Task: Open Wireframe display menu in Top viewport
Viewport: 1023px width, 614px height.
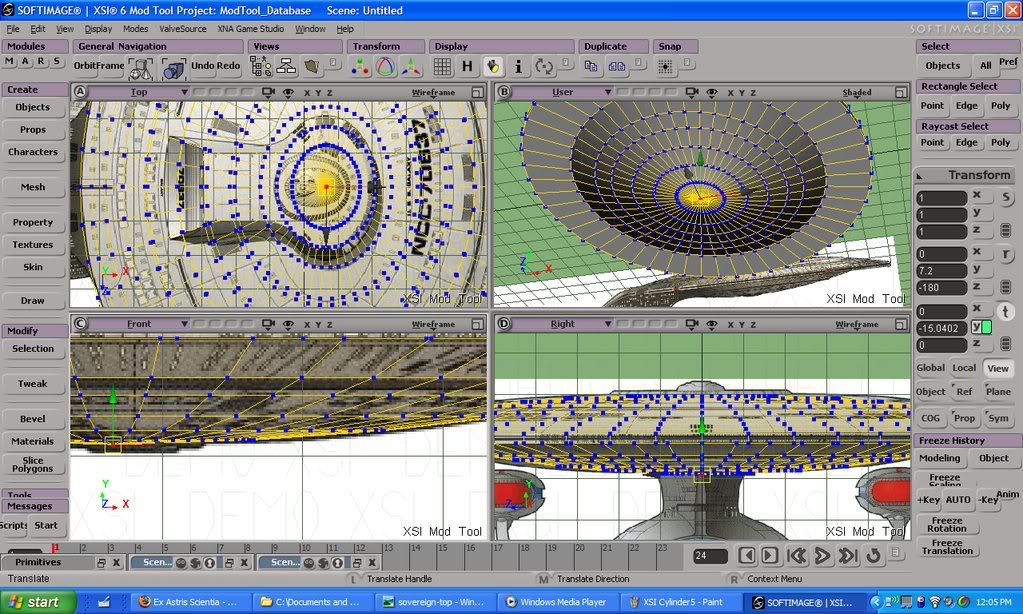Action: coord(433,93)
